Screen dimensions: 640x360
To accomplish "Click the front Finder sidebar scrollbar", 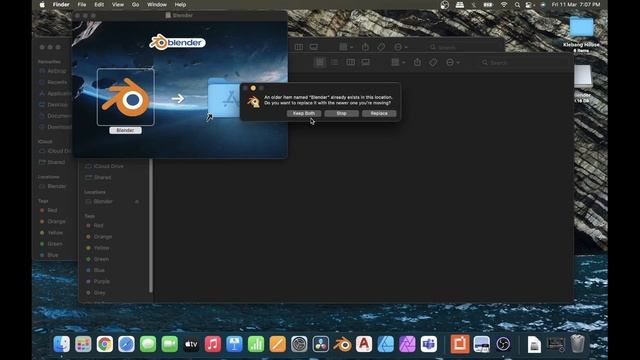I will click(151, 226).
